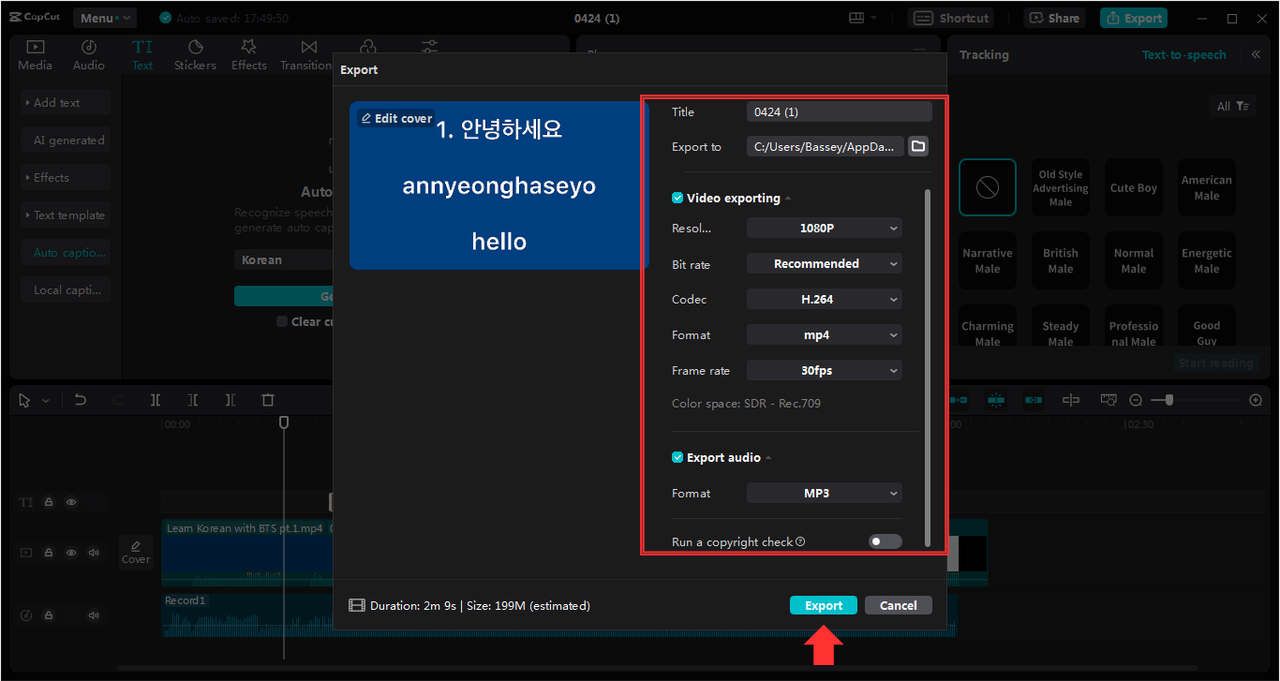Collapse the right panel with double chevron
The width and height of the screenshot is (1280, 681).
[x=1256, y=55]
